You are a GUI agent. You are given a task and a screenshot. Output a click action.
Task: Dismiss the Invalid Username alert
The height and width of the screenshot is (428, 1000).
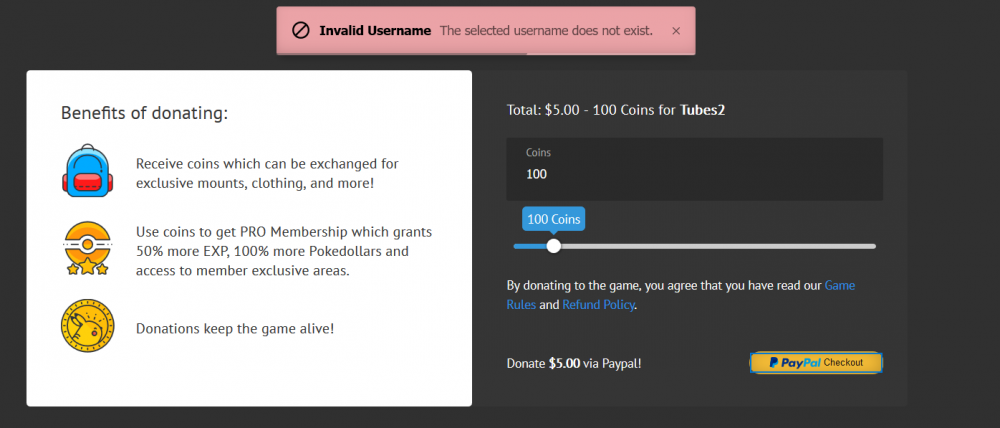click(676, 31)
